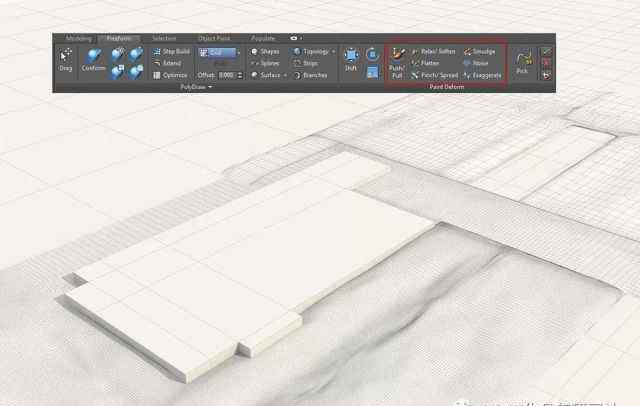
Task: Switch to the Populate ribbon tab
Action: [x=263, y=38]
